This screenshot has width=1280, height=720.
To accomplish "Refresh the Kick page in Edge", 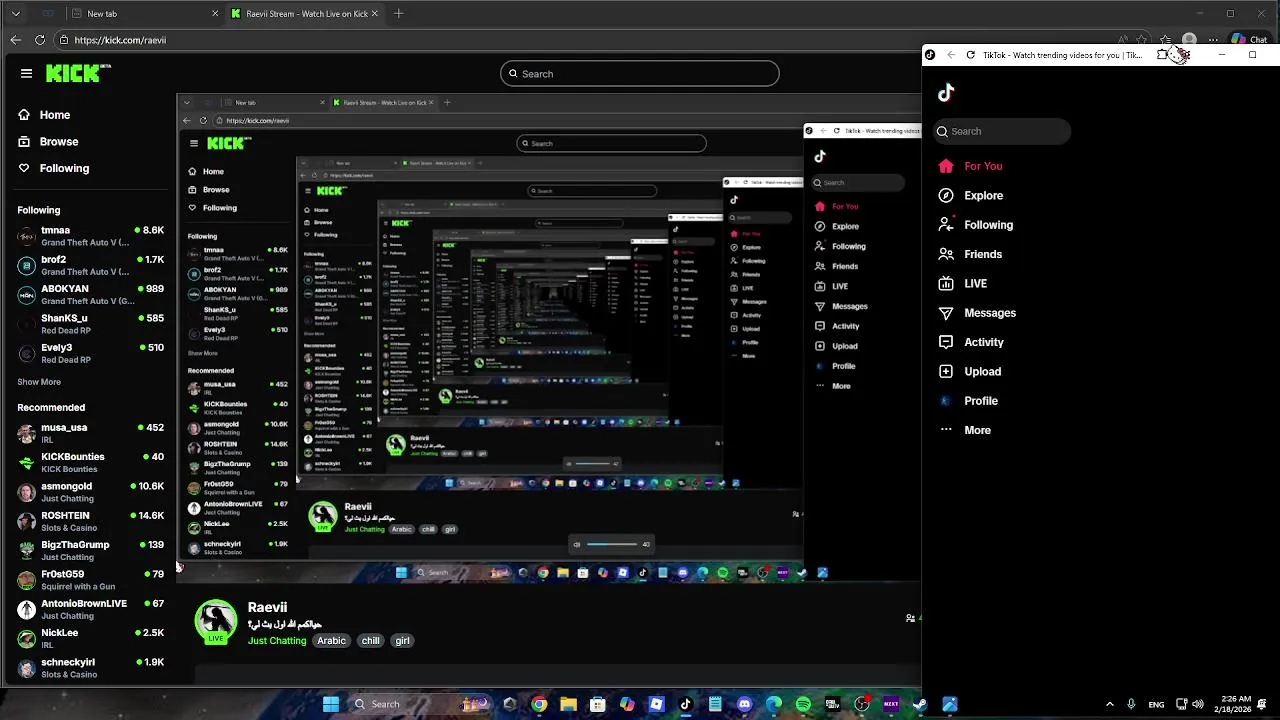I will point(39,40).
